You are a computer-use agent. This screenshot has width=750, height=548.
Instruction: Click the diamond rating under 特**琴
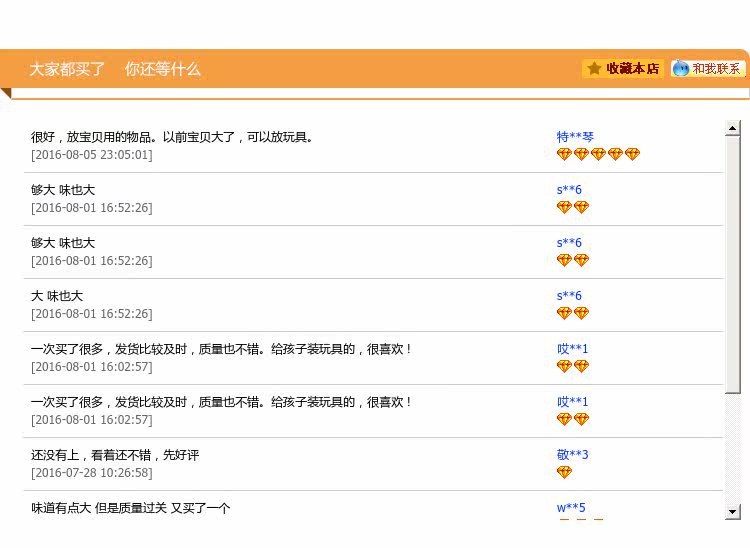pyautogui.click(x=597, y=154)
